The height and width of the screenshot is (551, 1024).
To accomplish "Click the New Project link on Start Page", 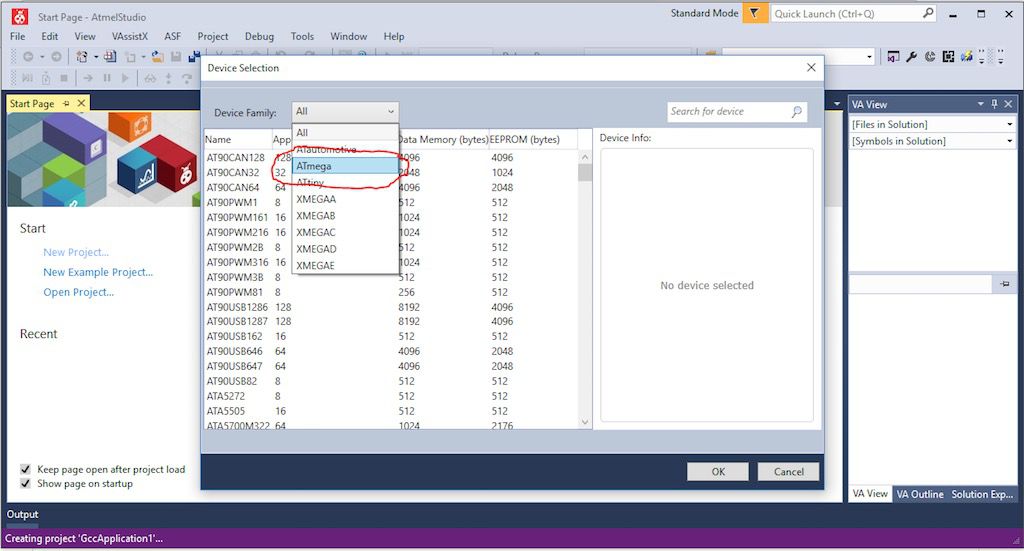I will click(76, 252).
